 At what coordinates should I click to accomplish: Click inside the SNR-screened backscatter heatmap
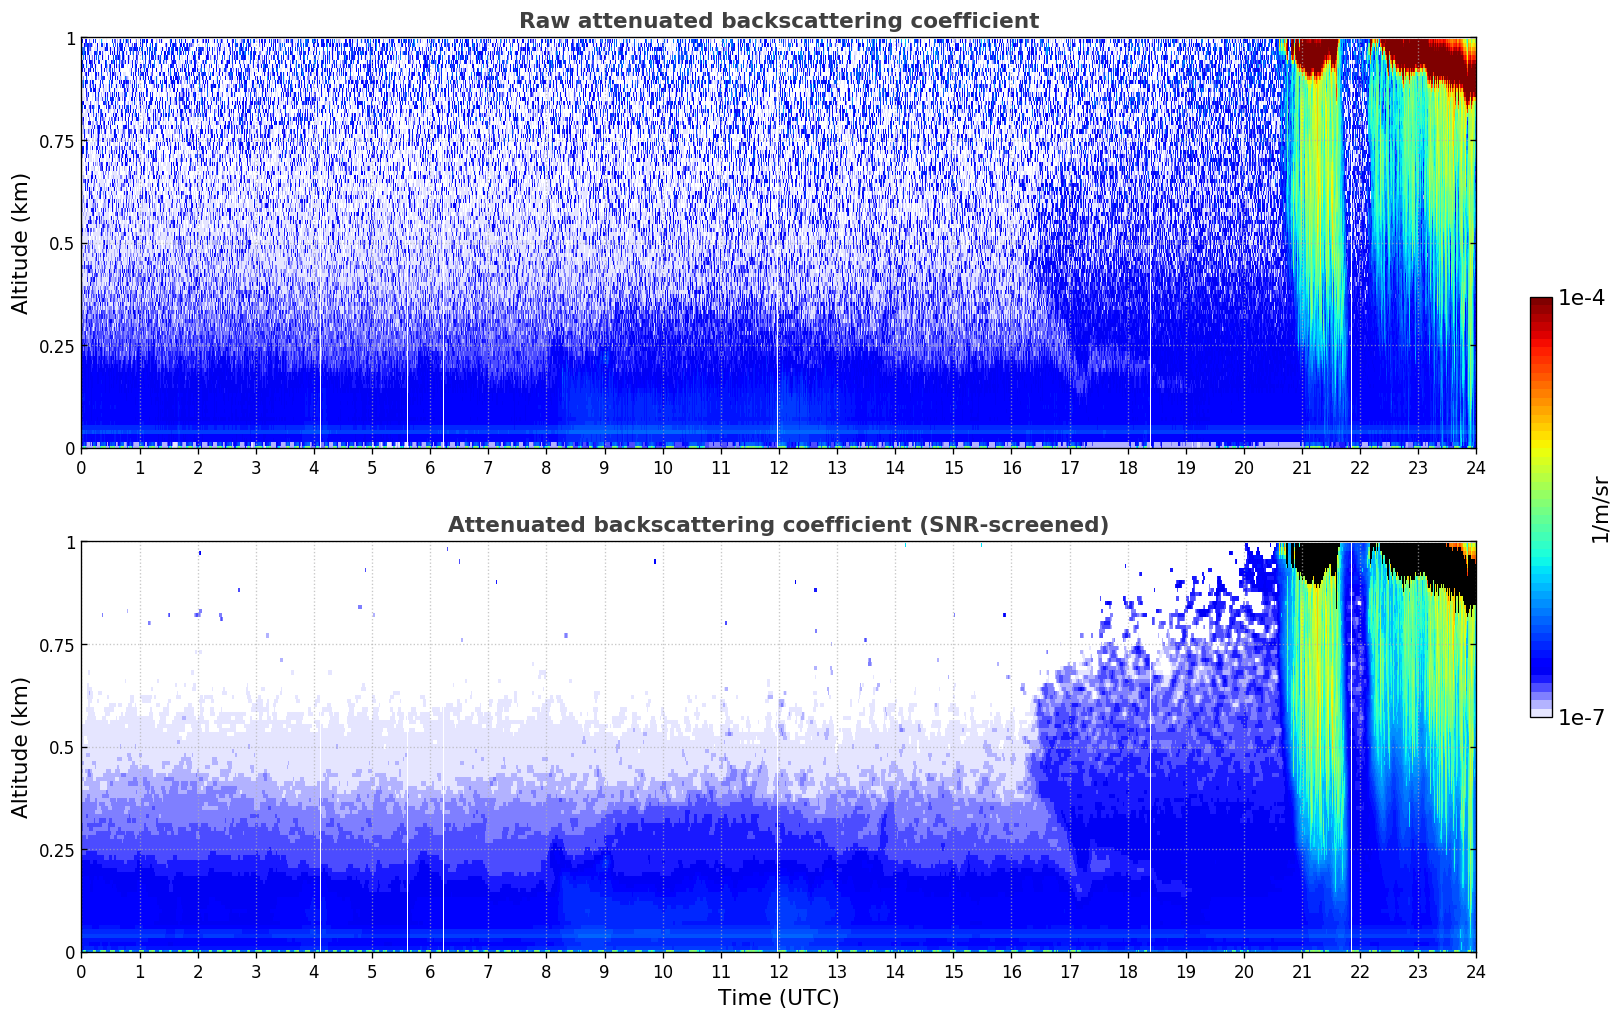tap(778, 747)
